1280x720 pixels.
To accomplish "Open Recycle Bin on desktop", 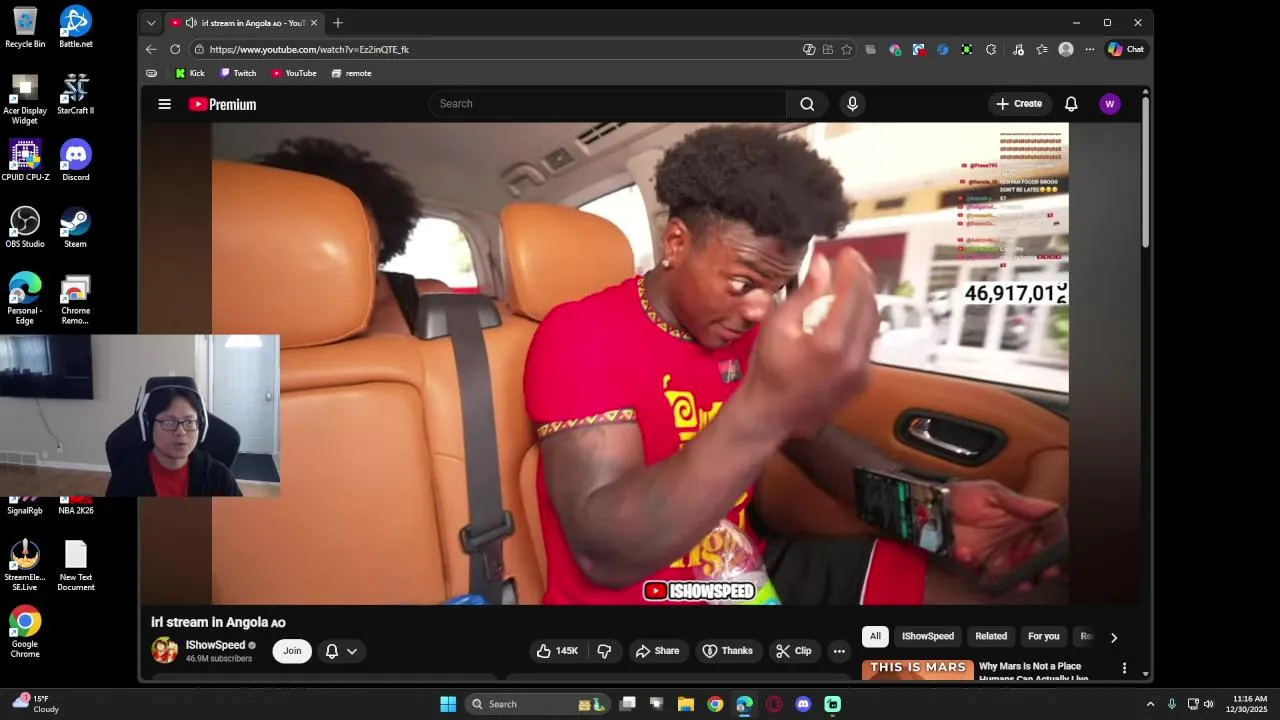I will (25, 27).
